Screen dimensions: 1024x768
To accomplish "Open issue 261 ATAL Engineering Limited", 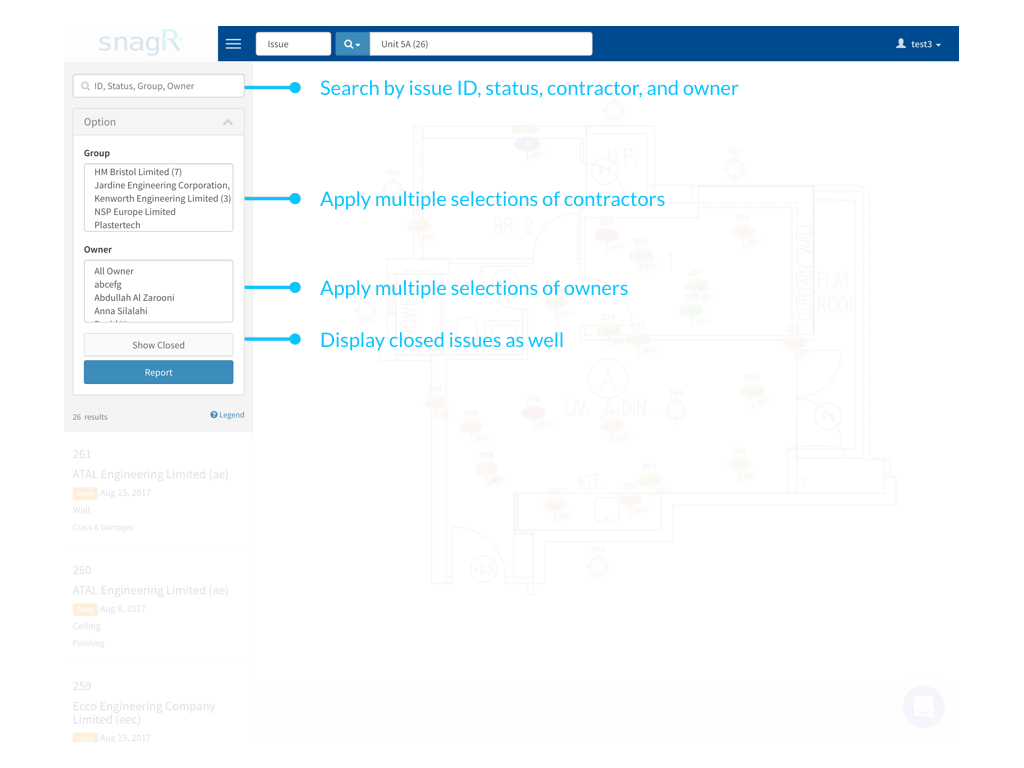I will 158,490.
